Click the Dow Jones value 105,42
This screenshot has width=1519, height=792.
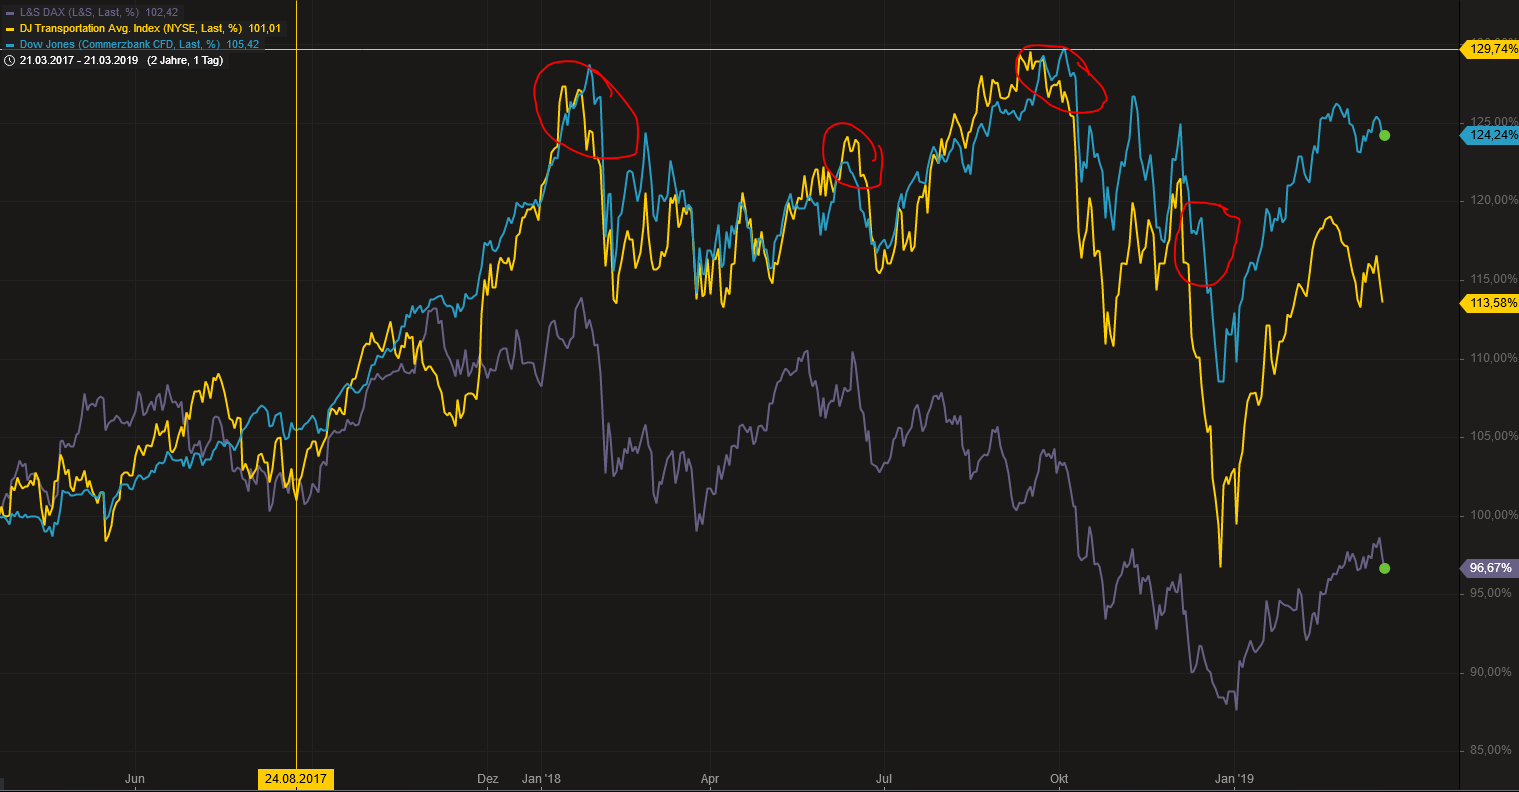243,44
